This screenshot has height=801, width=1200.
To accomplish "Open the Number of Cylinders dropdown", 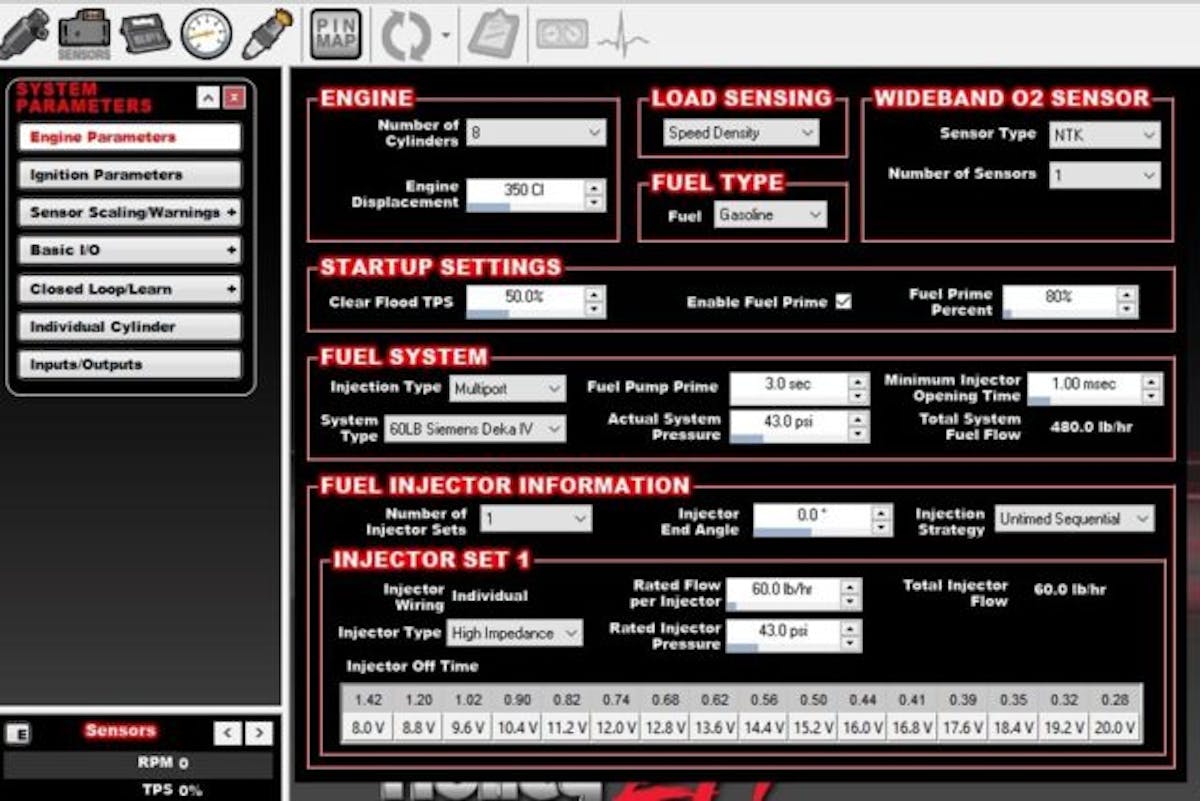I will coord(536,132).
